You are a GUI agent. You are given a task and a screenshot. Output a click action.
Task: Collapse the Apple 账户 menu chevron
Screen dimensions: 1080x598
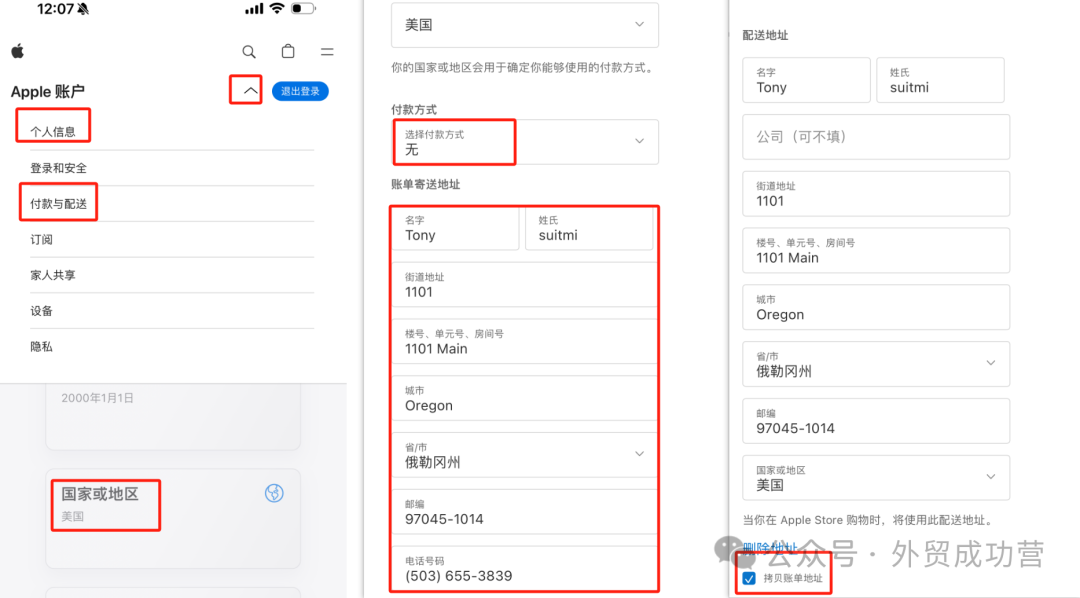(x=250, y=91)
